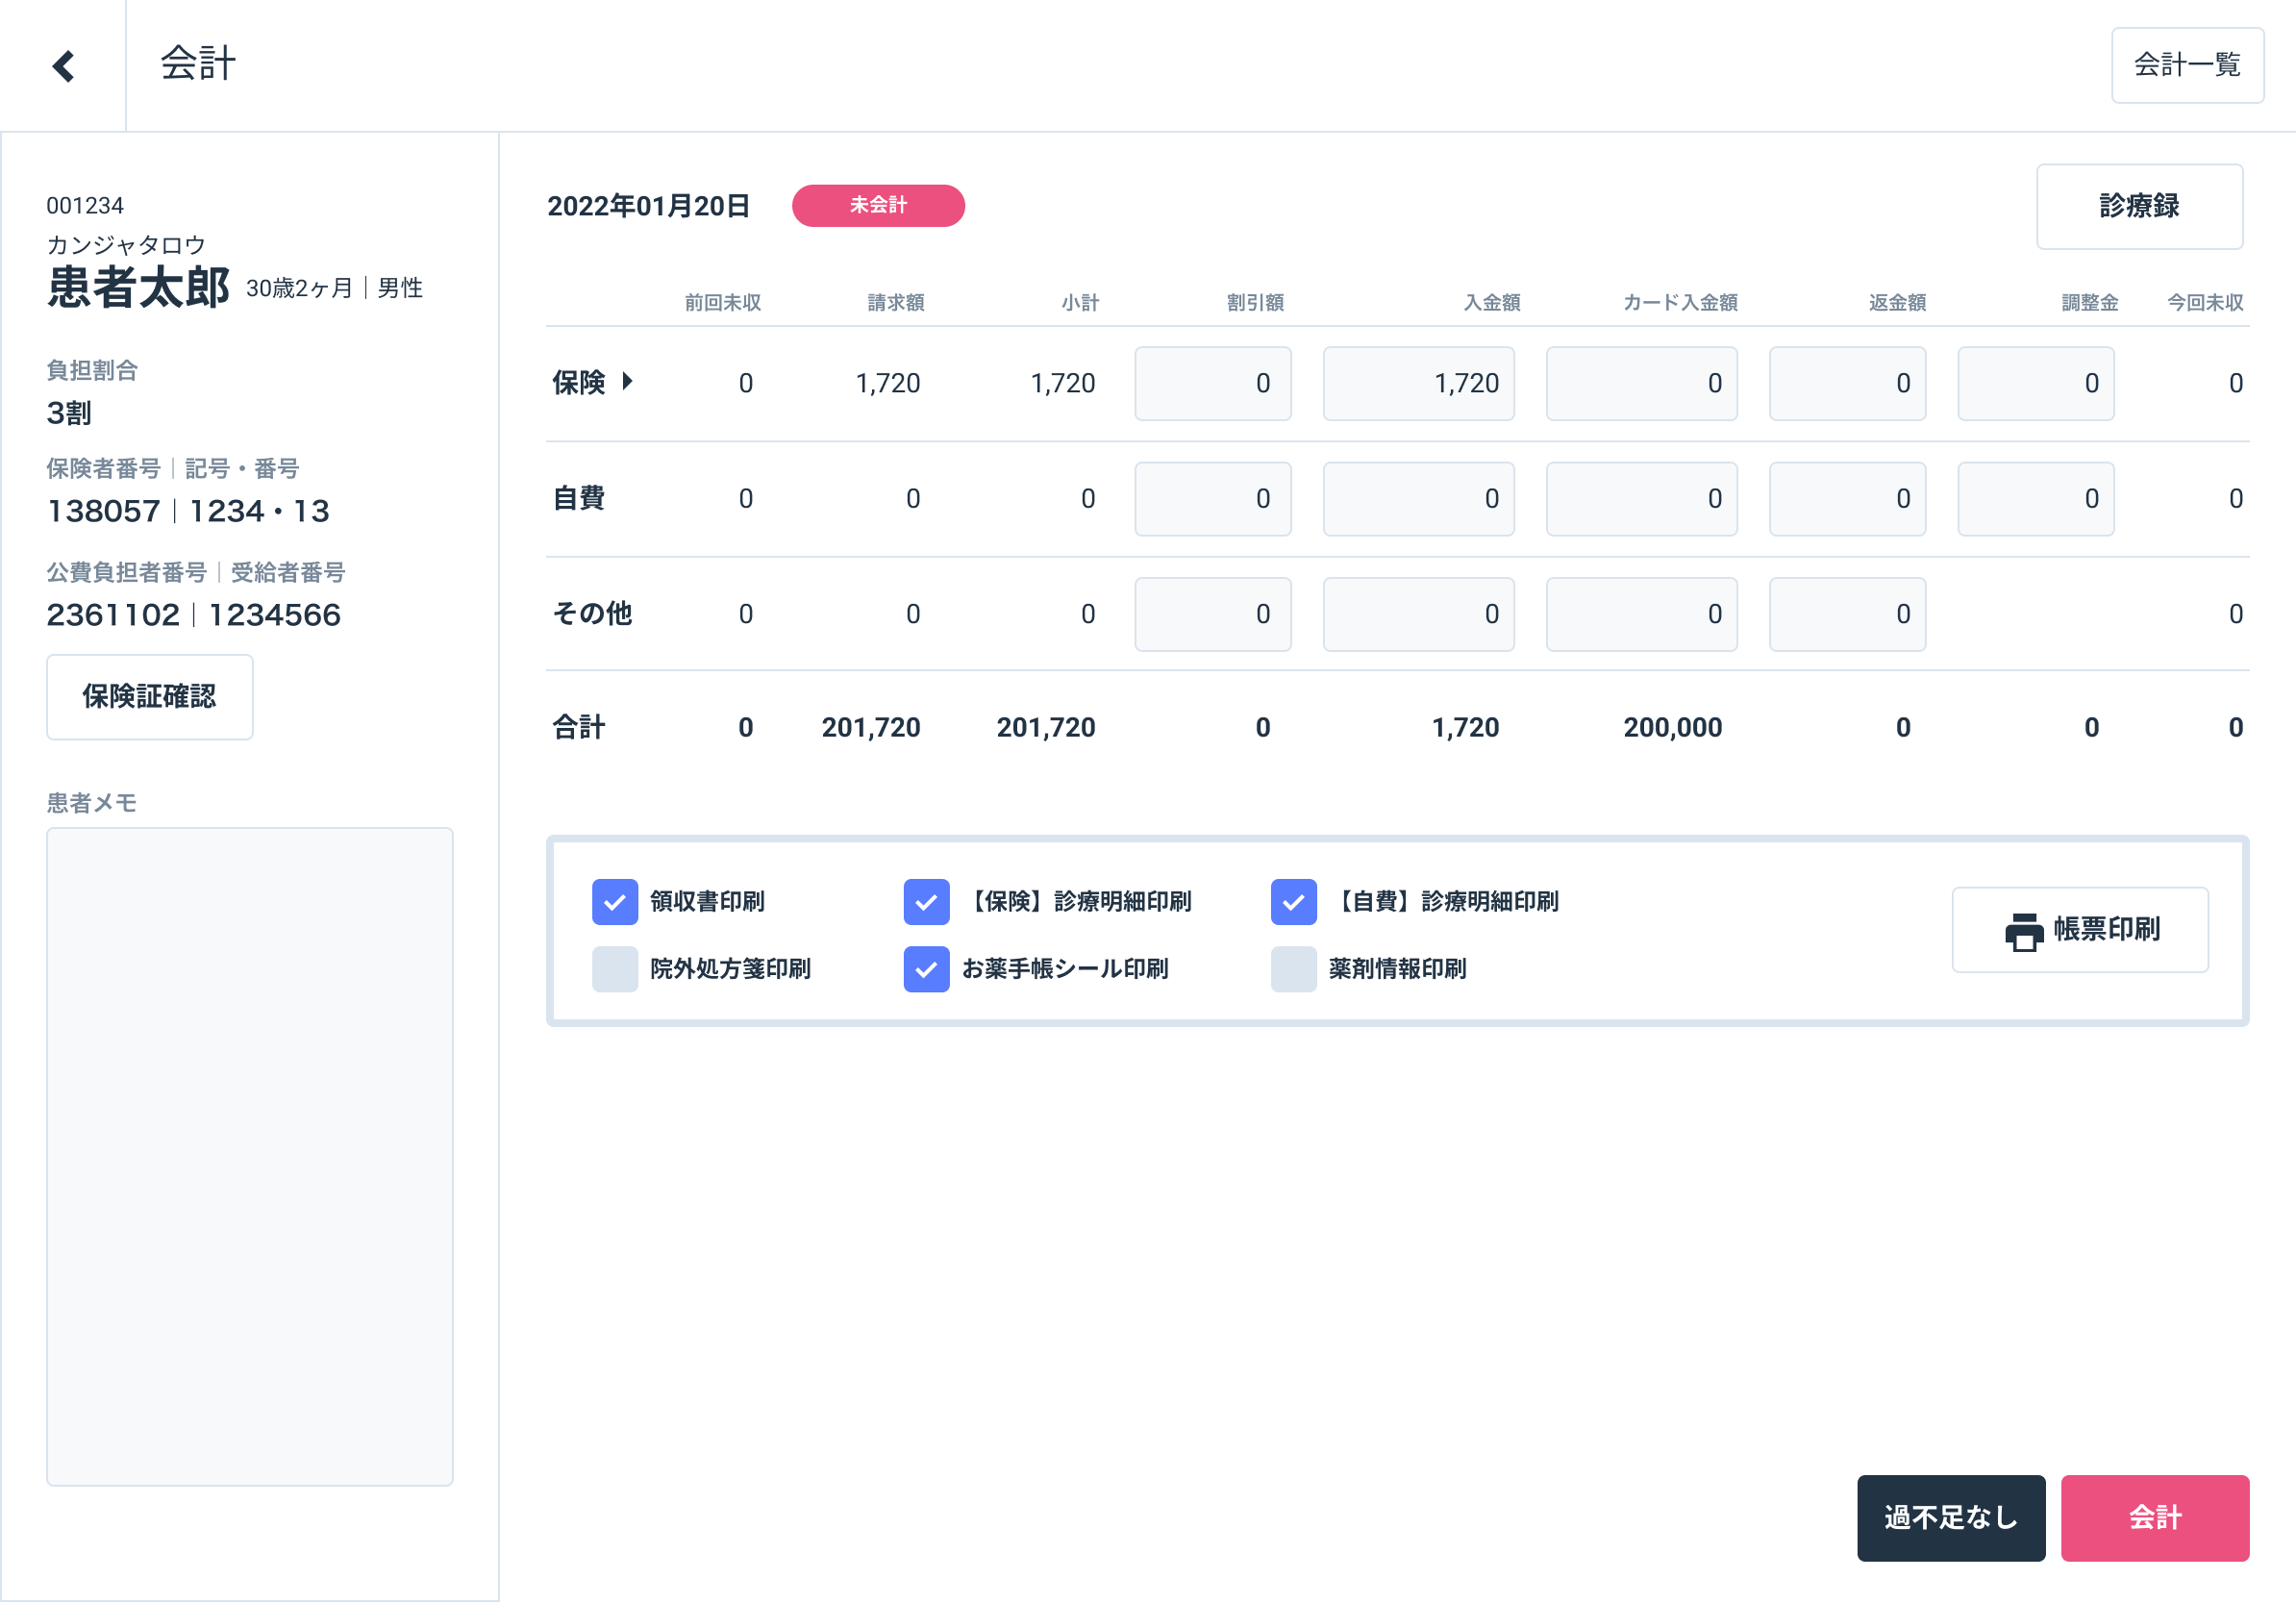The height and width of the screenshot is (1604, 2296).
Task: Uncheck the 領収書印刷 checkbox
Action: 614,902
